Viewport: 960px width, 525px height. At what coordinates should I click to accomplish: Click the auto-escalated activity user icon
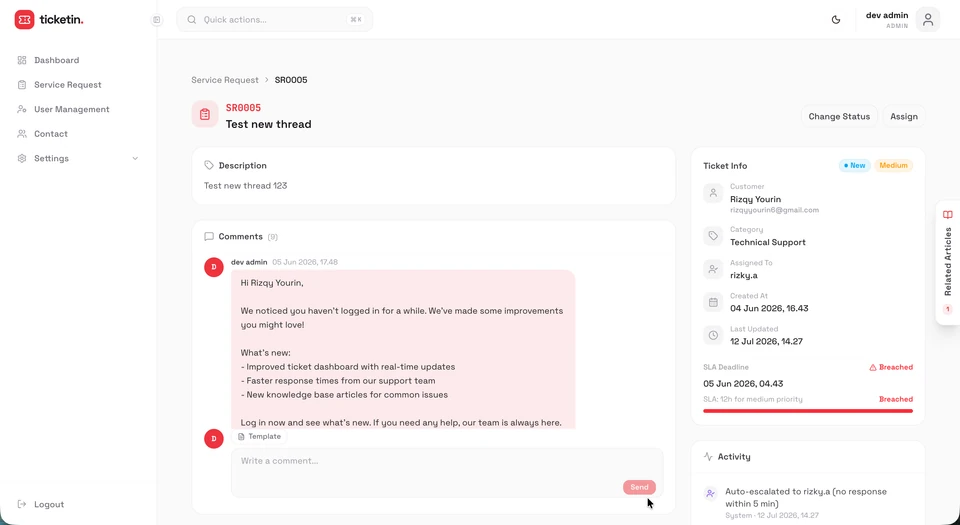(710, 493)
